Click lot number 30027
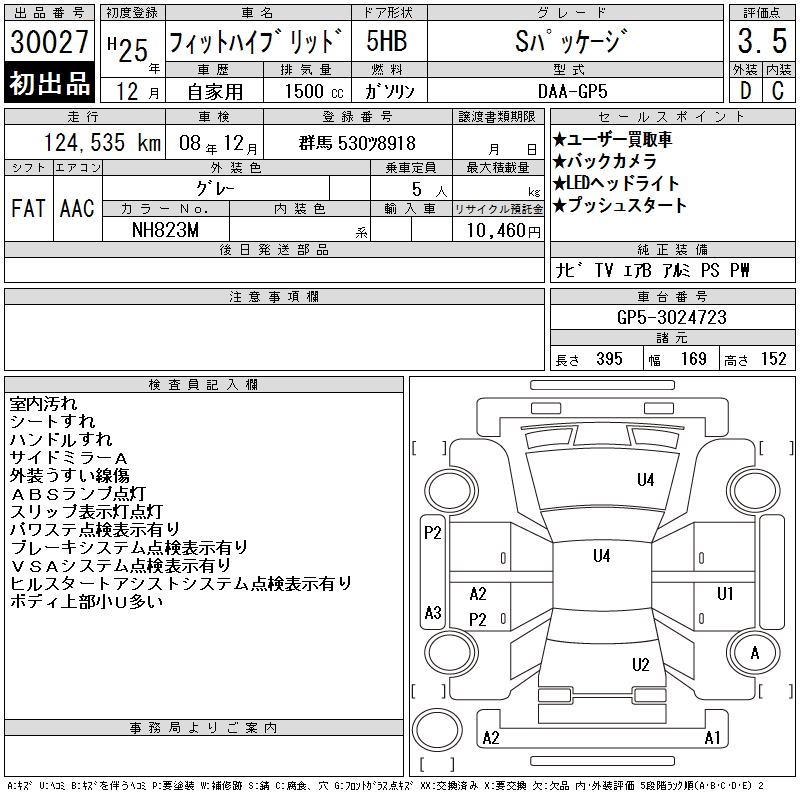 click(x=49, y=41)
